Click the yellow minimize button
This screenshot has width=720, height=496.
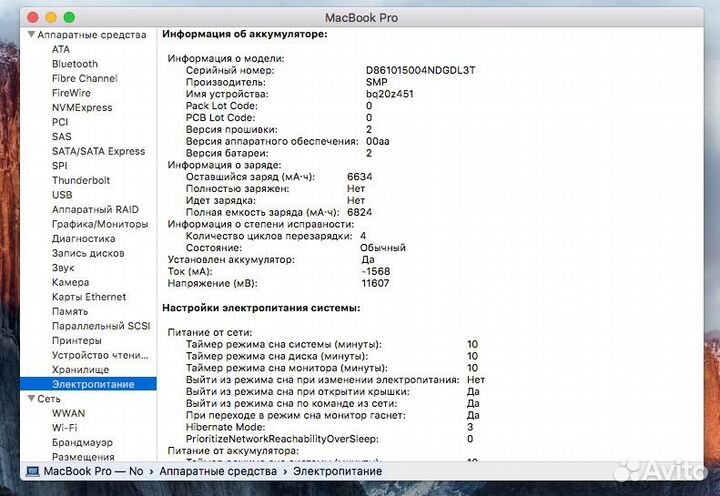click(51, 17)
